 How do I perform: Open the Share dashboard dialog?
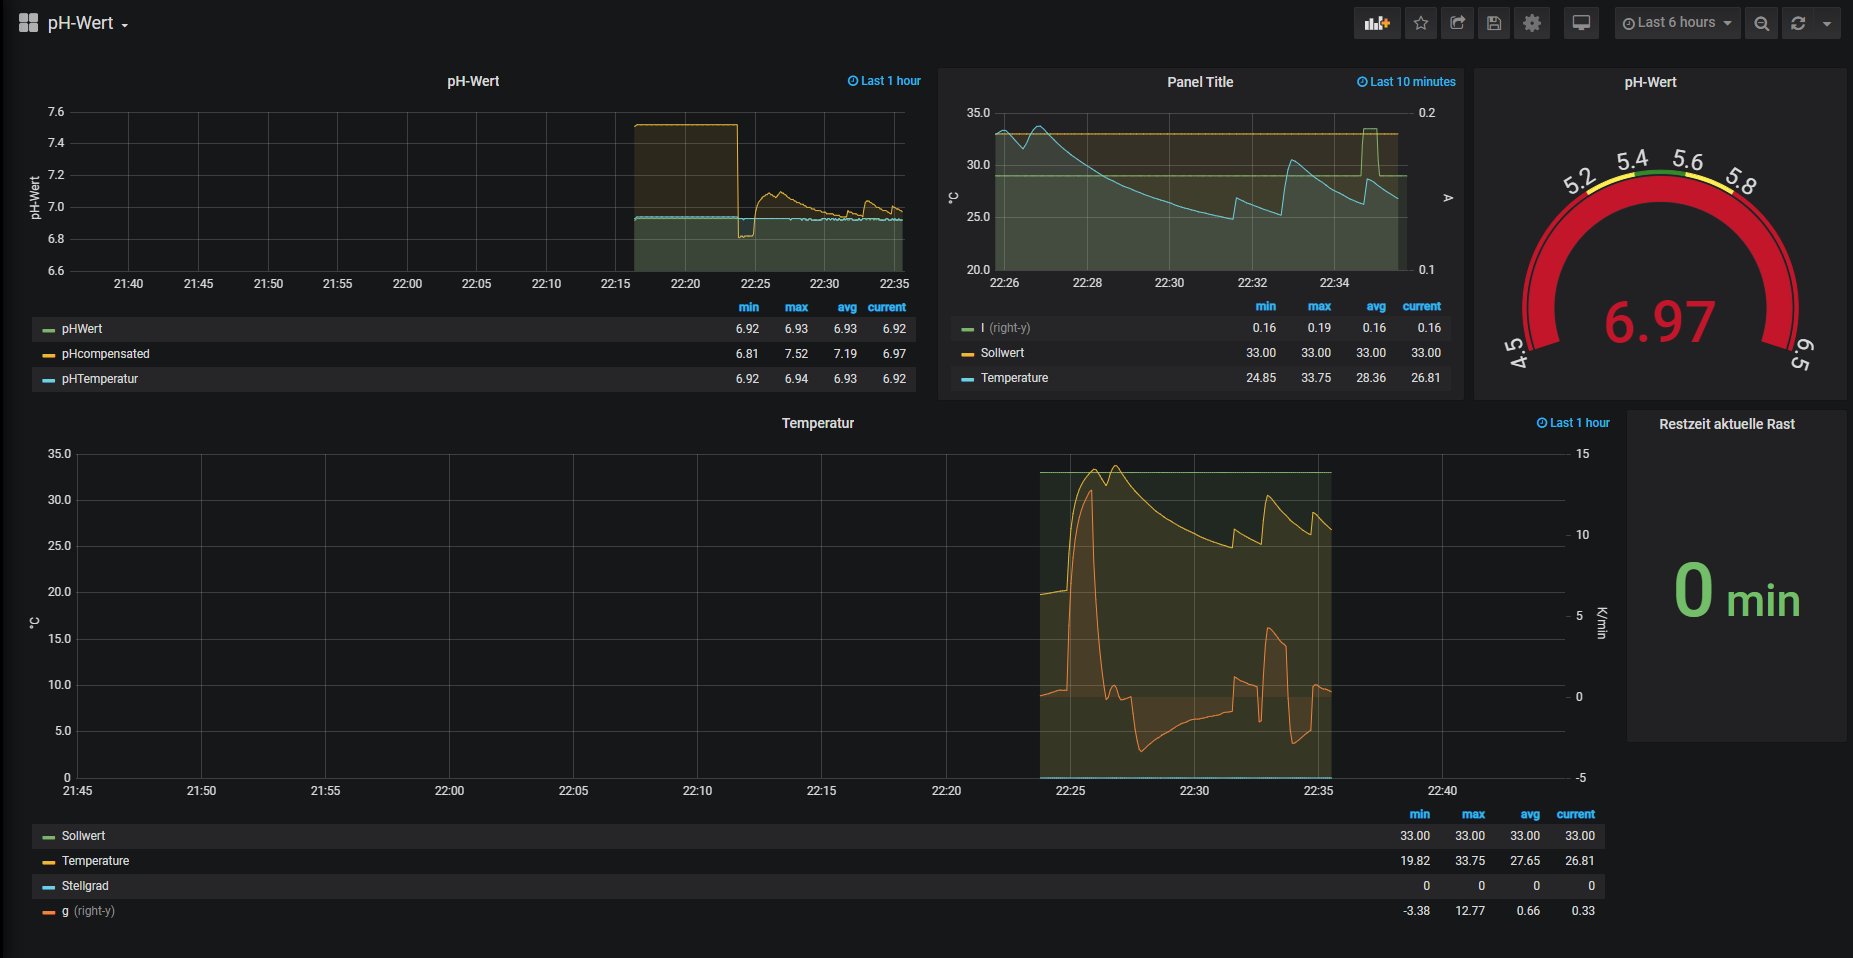tap(1458, 23)
